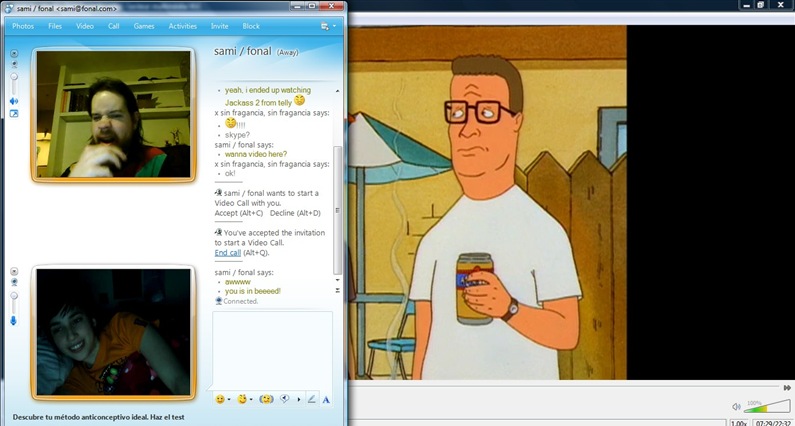This screenshot has width=795, height=426.
Task: Click the message input box
Action: (x=273, y=351)
